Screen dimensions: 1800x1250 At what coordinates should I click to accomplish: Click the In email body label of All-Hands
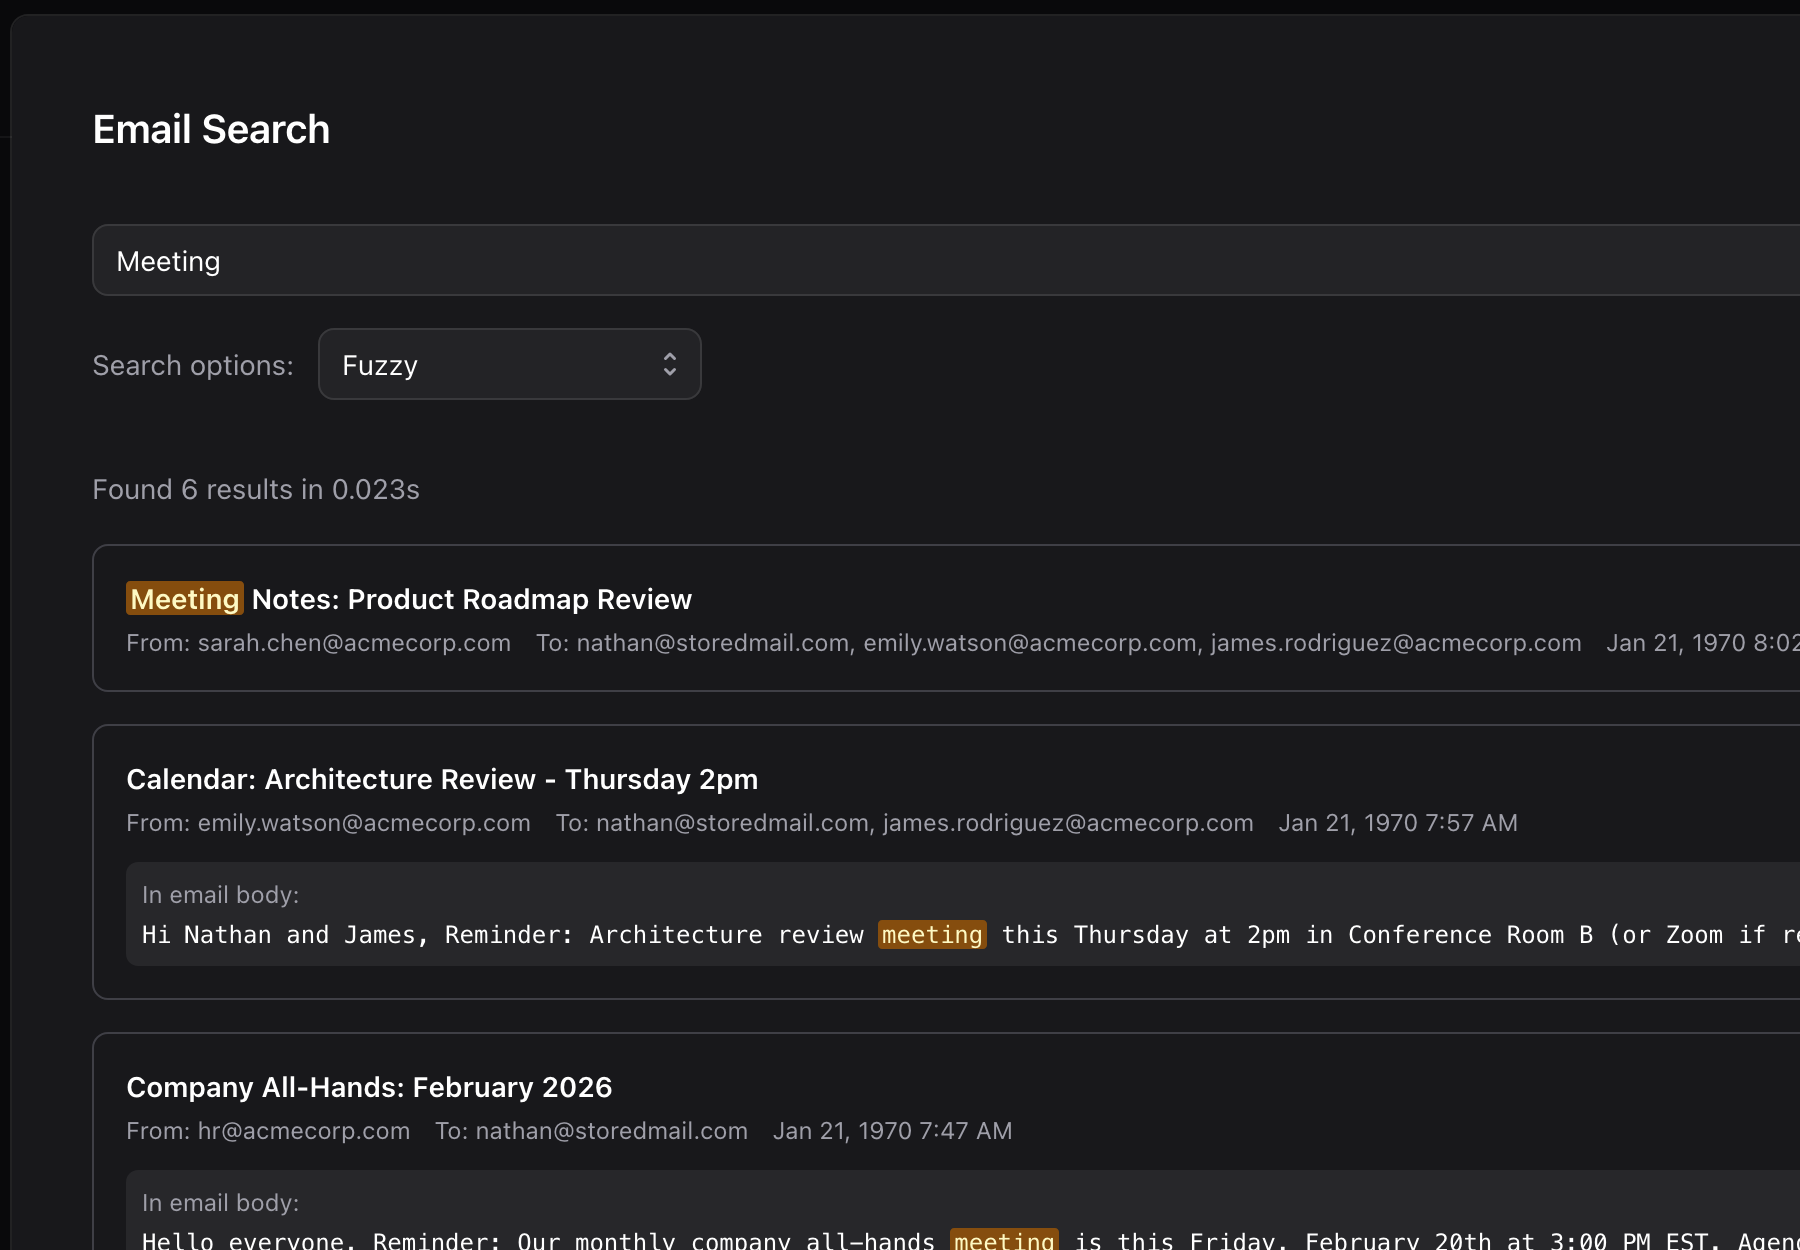220,1203
